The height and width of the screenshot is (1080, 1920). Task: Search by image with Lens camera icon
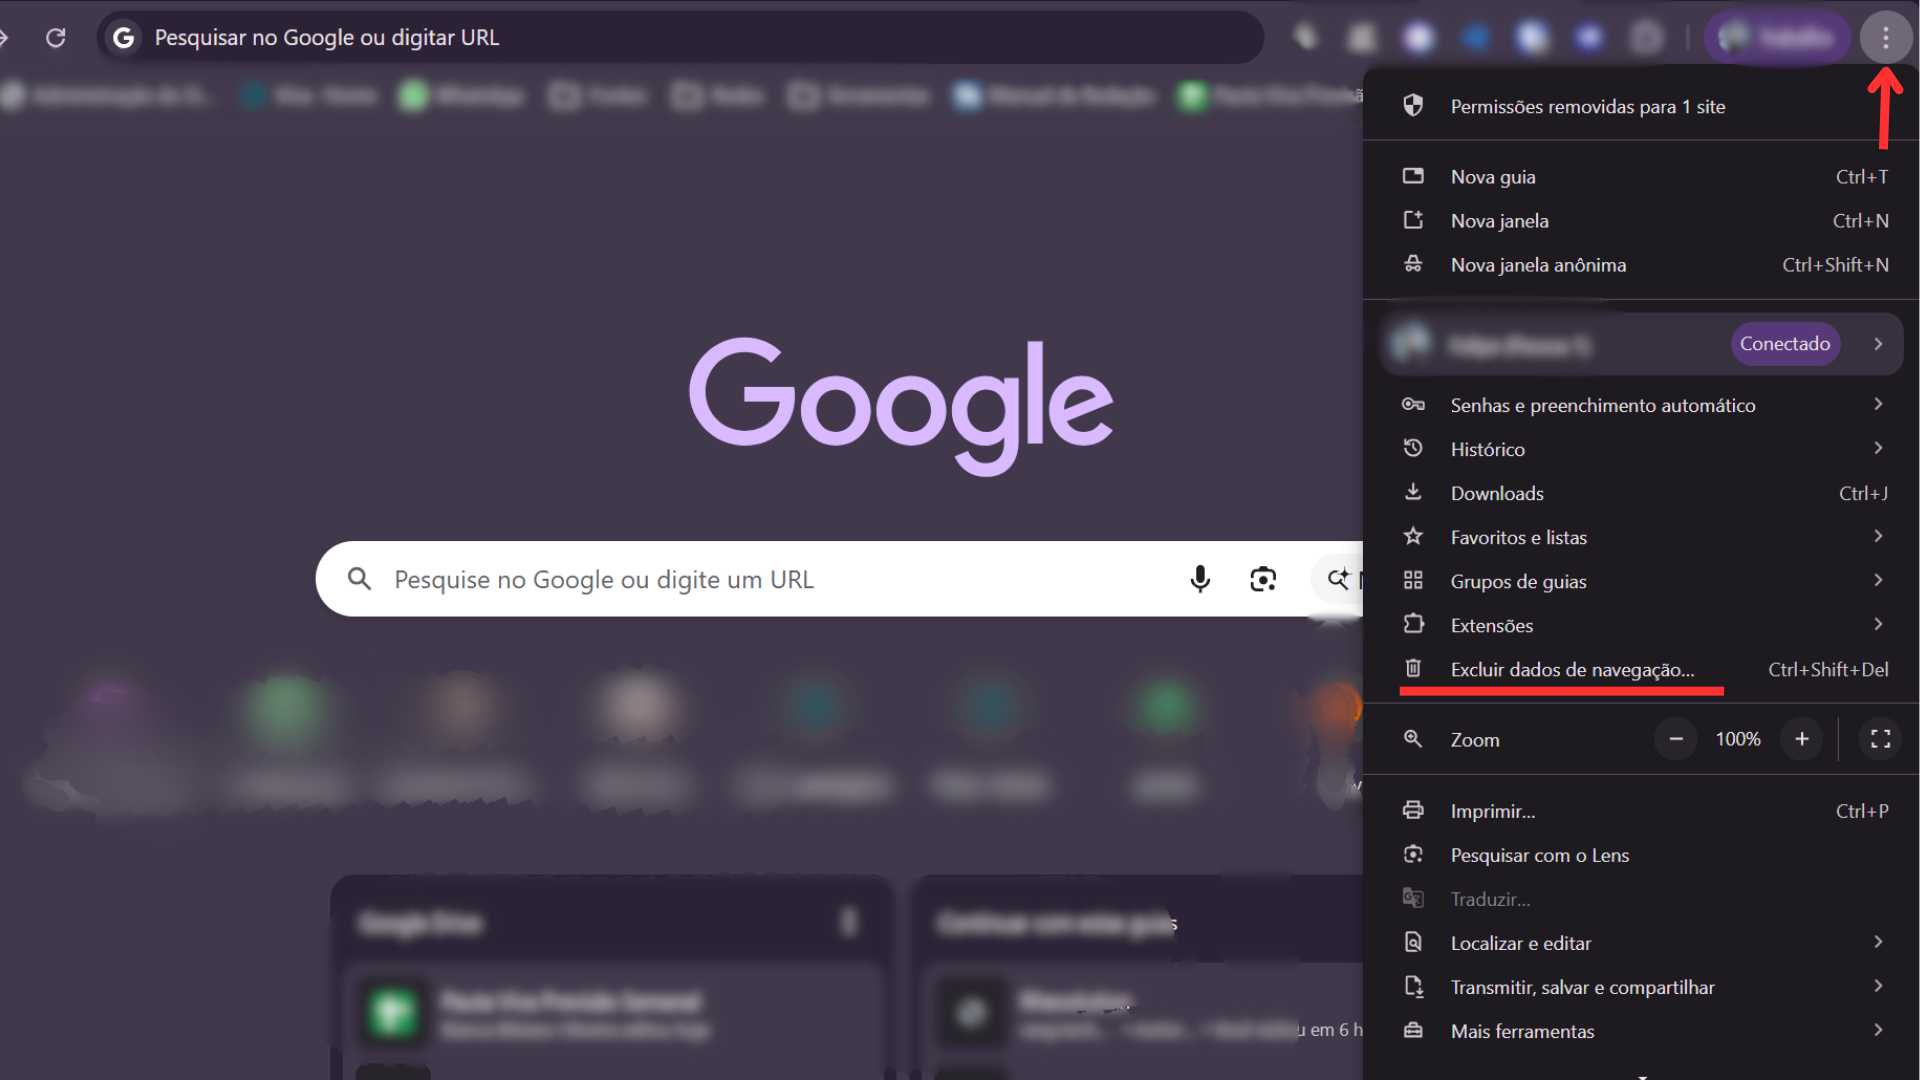(x=1263, y=579)
